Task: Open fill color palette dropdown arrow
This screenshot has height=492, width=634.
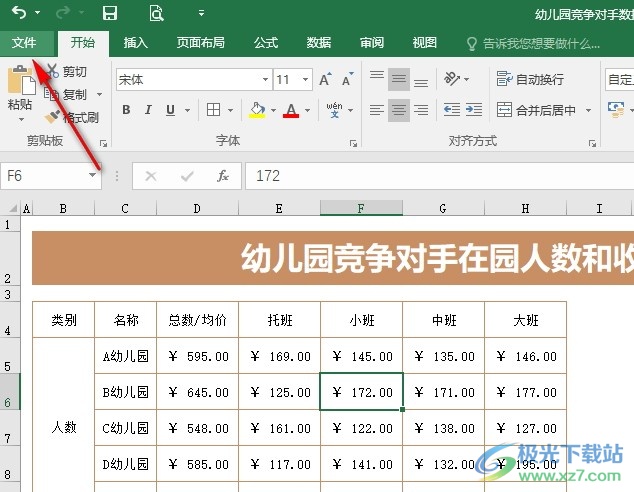Action: 273,110
